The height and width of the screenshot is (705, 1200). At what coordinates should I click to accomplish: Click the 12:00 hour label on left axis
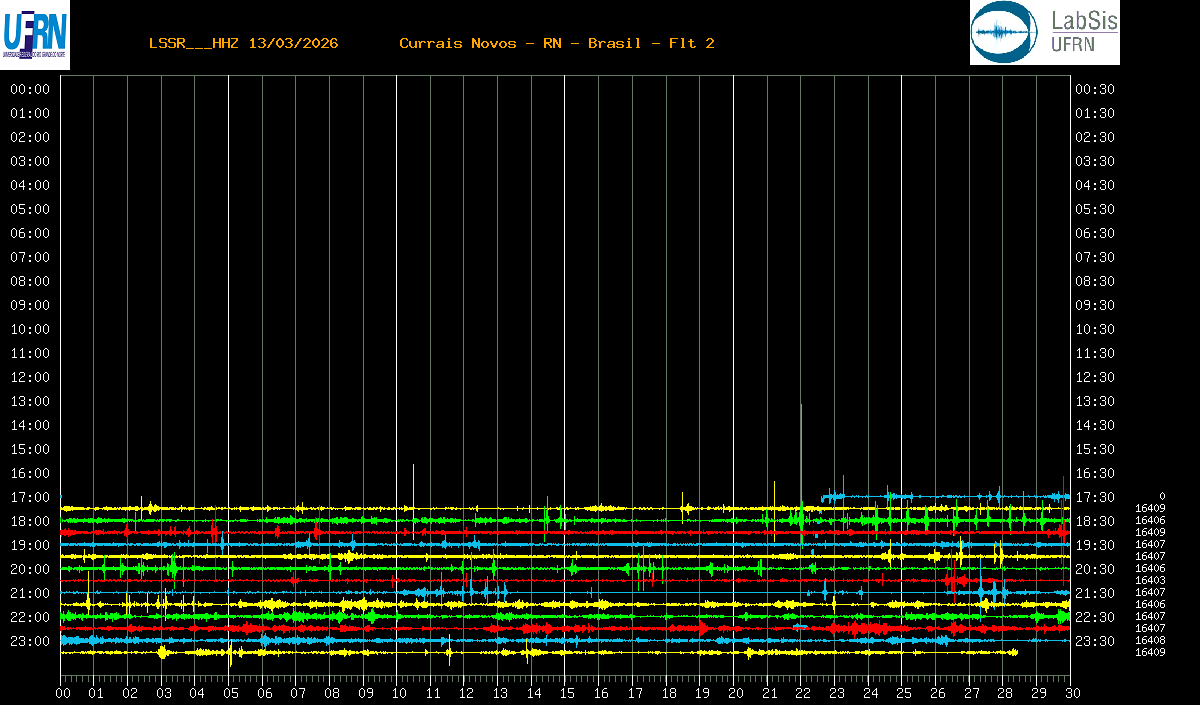pos(30,377)
